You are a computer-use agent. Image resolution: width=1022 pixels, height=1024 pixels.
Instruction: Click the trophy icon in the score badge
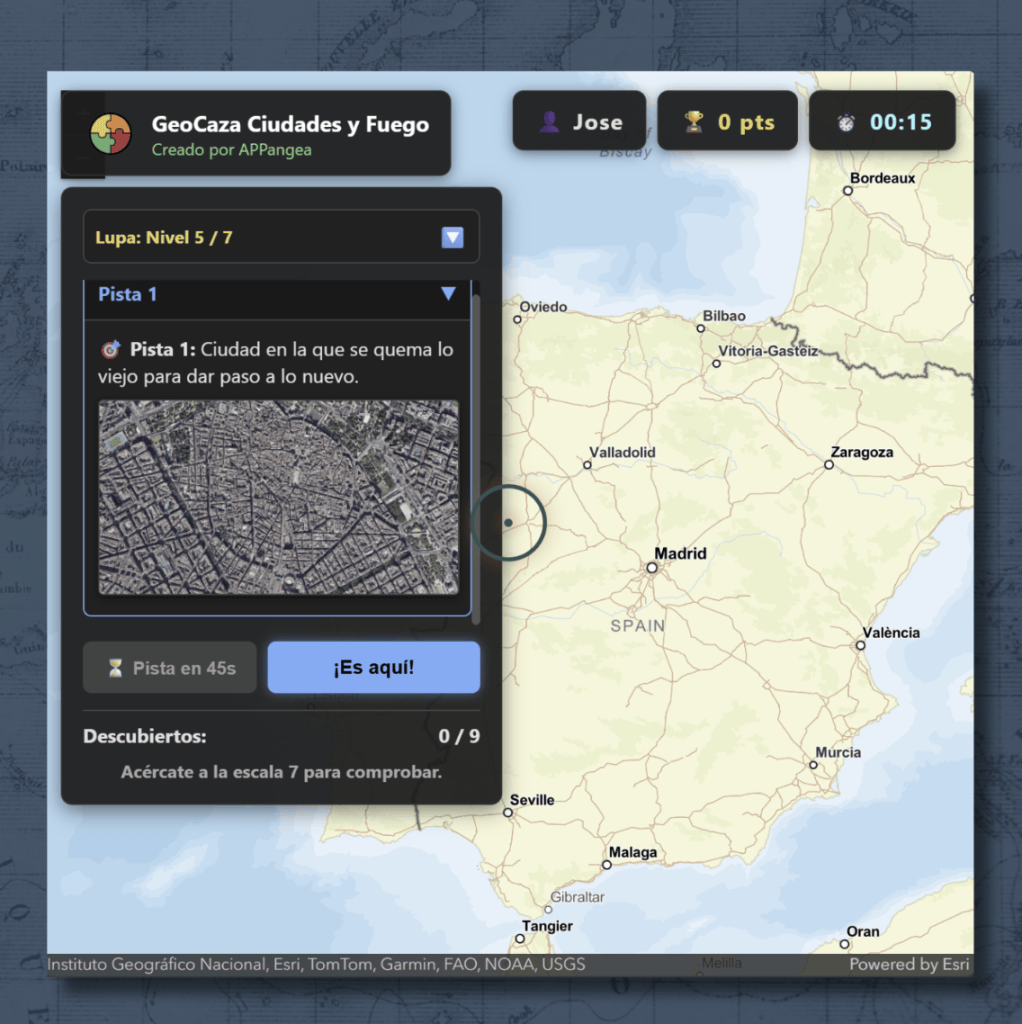[694, 121]
